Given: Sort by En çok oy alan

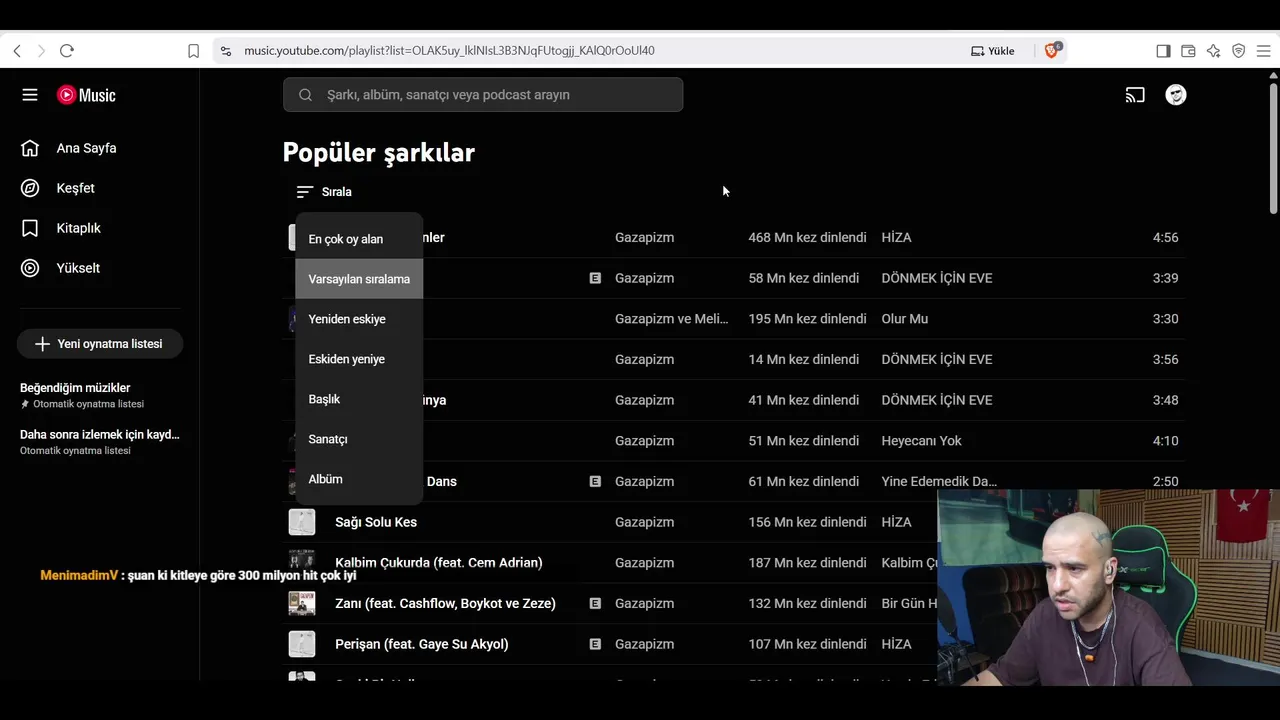Looking at the screenshot, I should point(359,239).
